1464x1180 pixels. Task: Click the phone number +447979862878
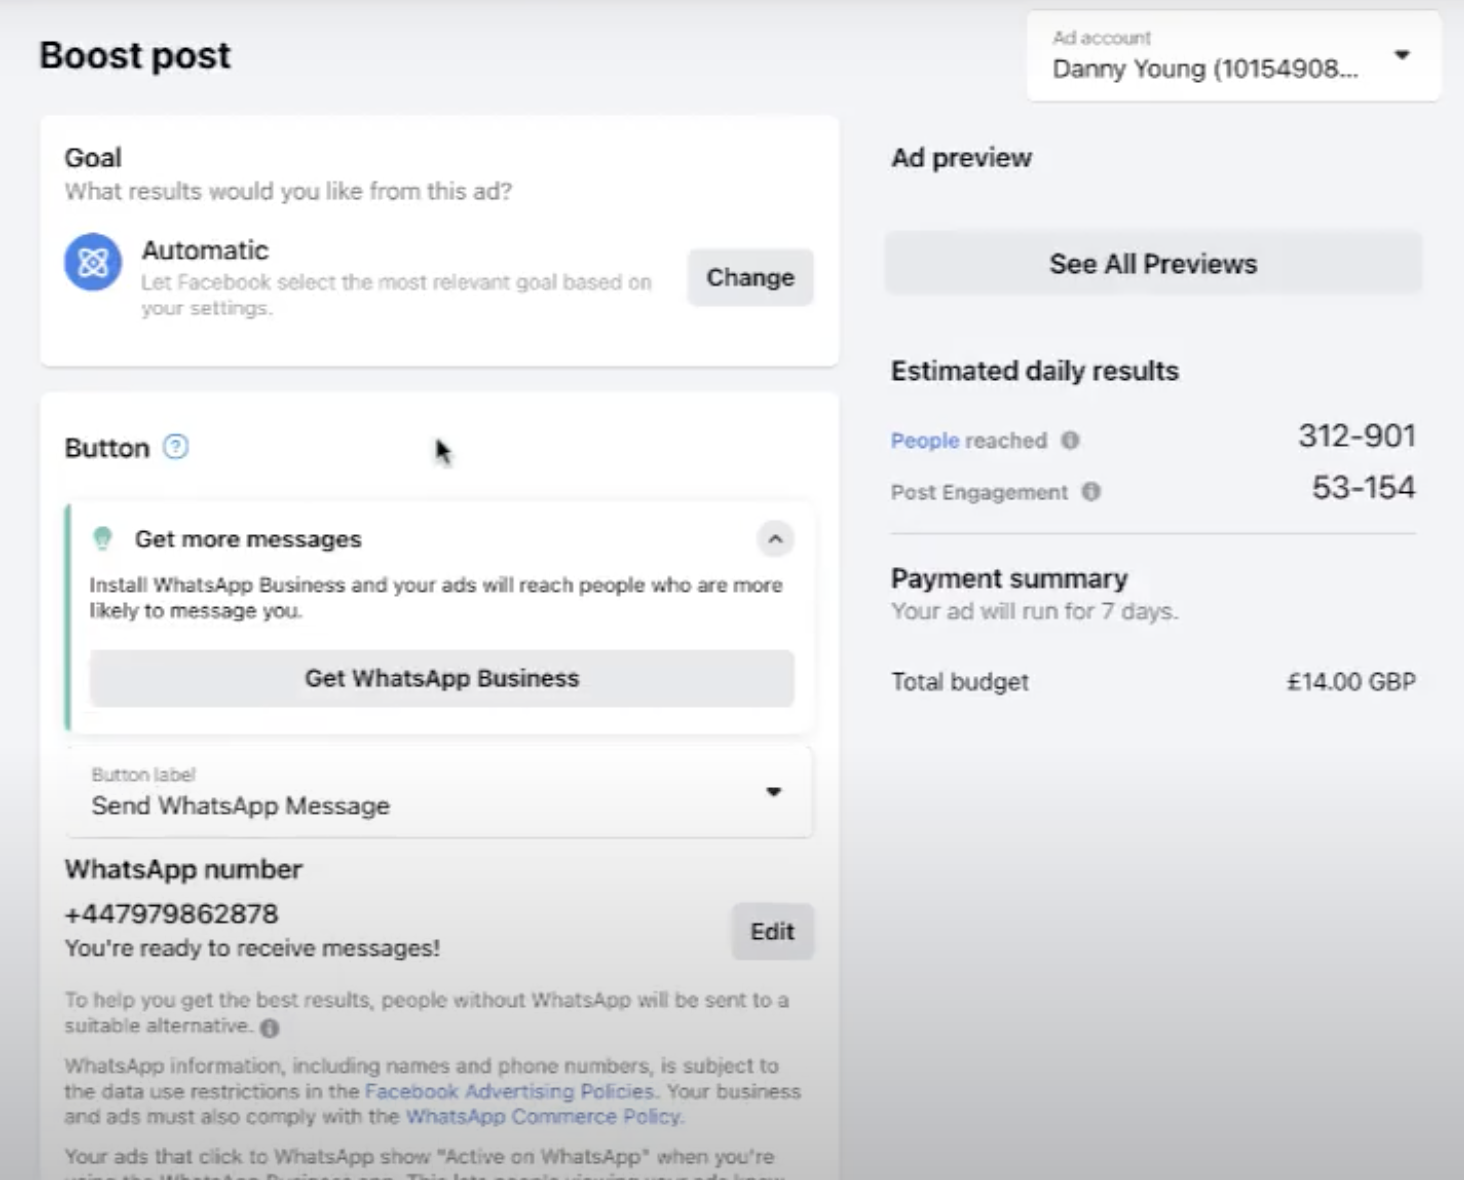click(172, 914)
